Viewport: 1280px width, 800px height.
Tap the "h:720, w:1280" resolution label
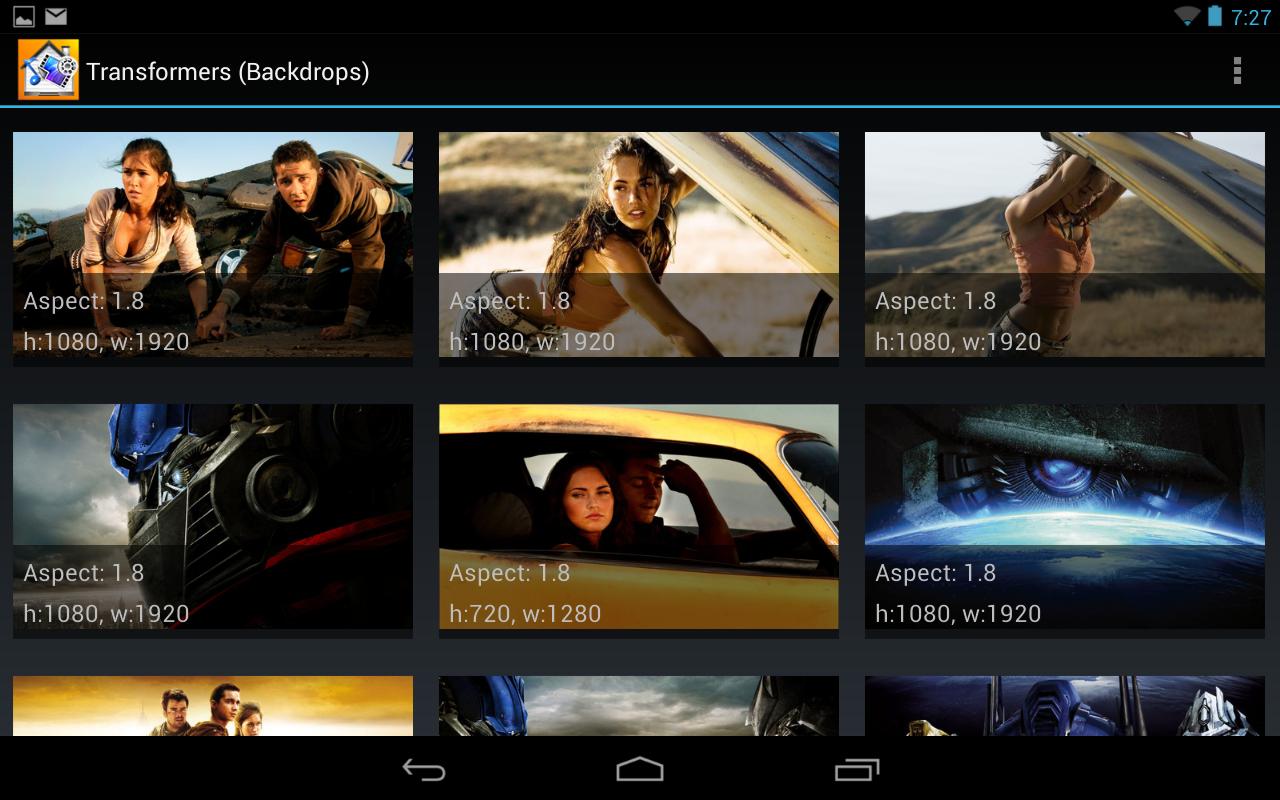coord(525,613)
